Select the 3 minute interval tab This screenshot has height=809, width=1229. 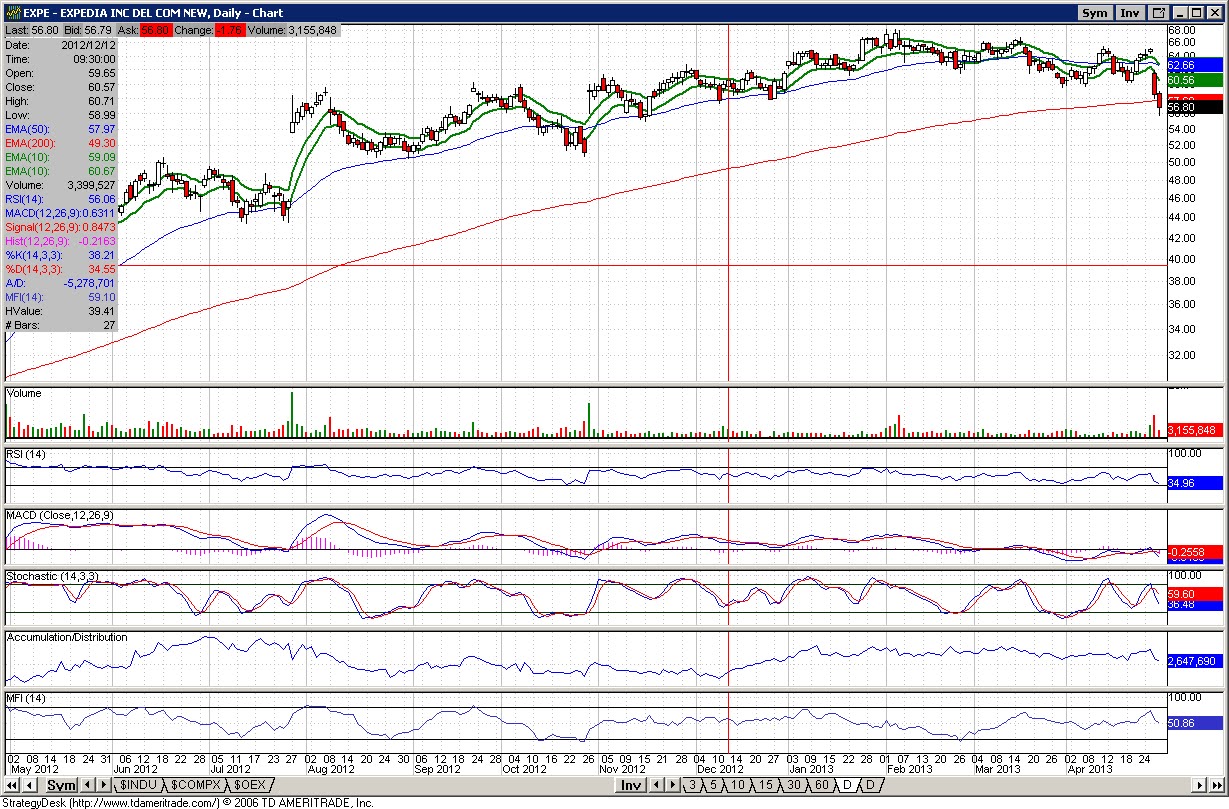pos(692,785)
